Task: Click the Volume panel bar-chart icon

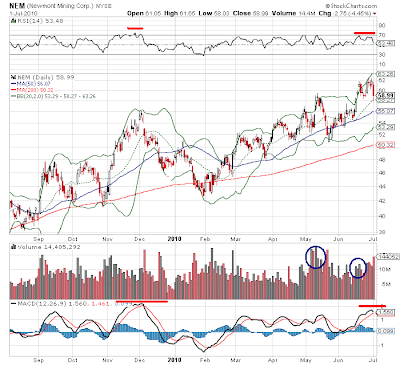Action: (x=13, y=247)
